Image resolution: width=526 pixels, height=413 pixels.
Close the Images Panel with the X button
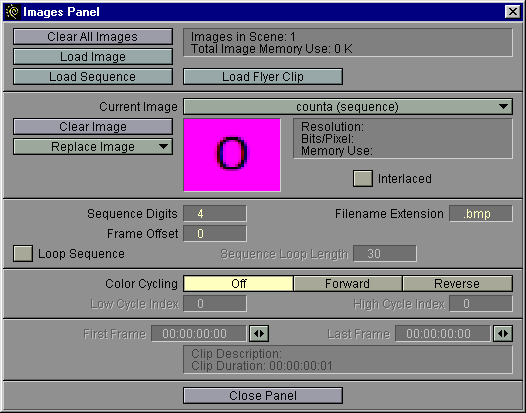pos(513,12)
